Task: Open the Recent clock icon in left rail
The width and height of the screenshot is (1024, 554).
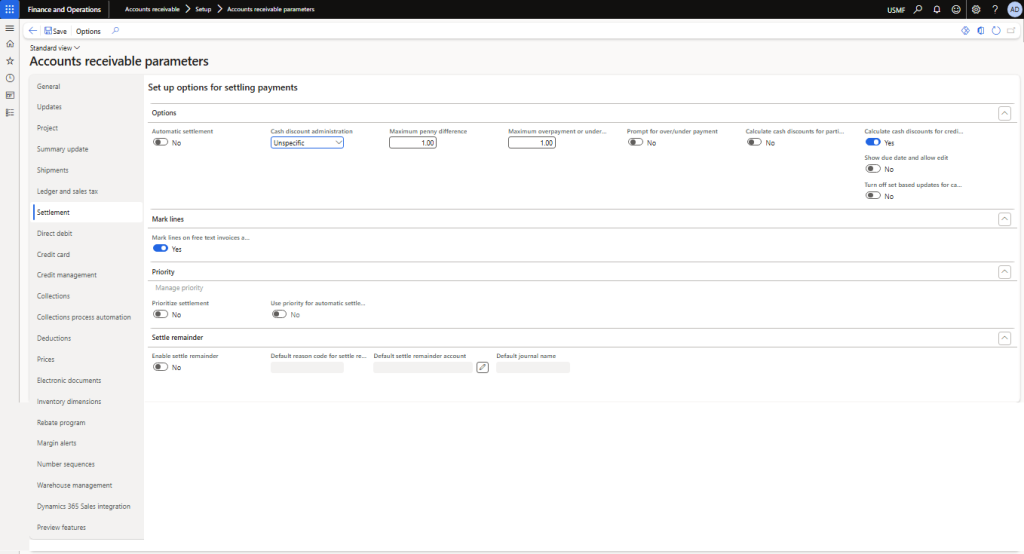Action: (x=9, y=78)
